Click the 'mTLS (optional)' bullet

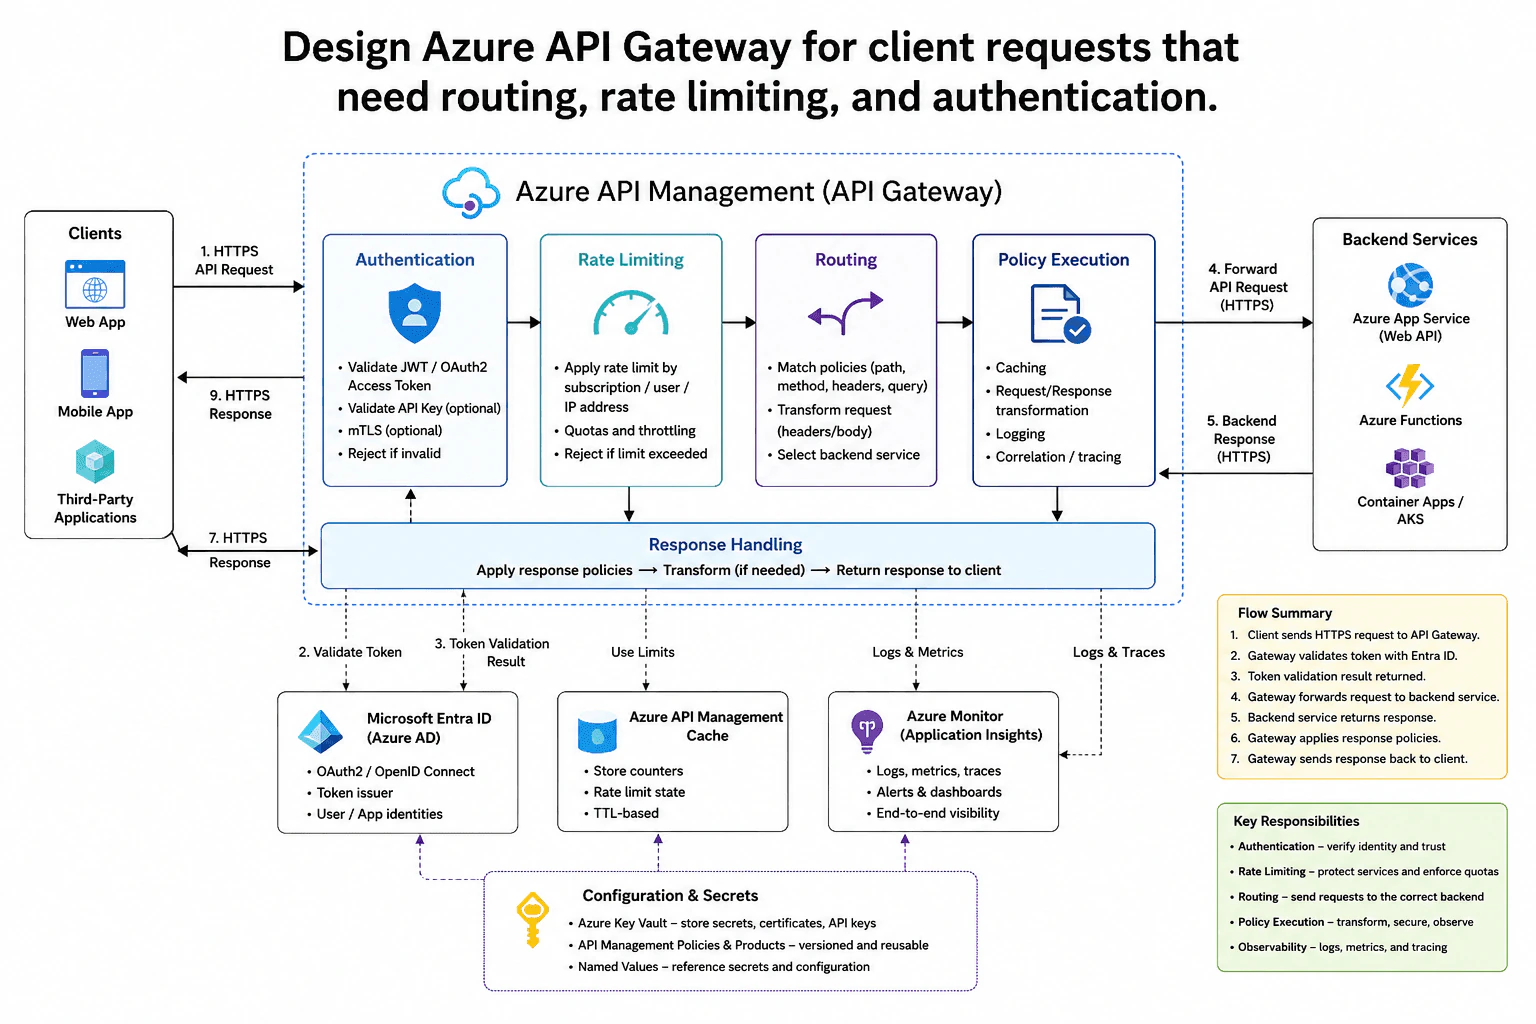tap(390, 431)
